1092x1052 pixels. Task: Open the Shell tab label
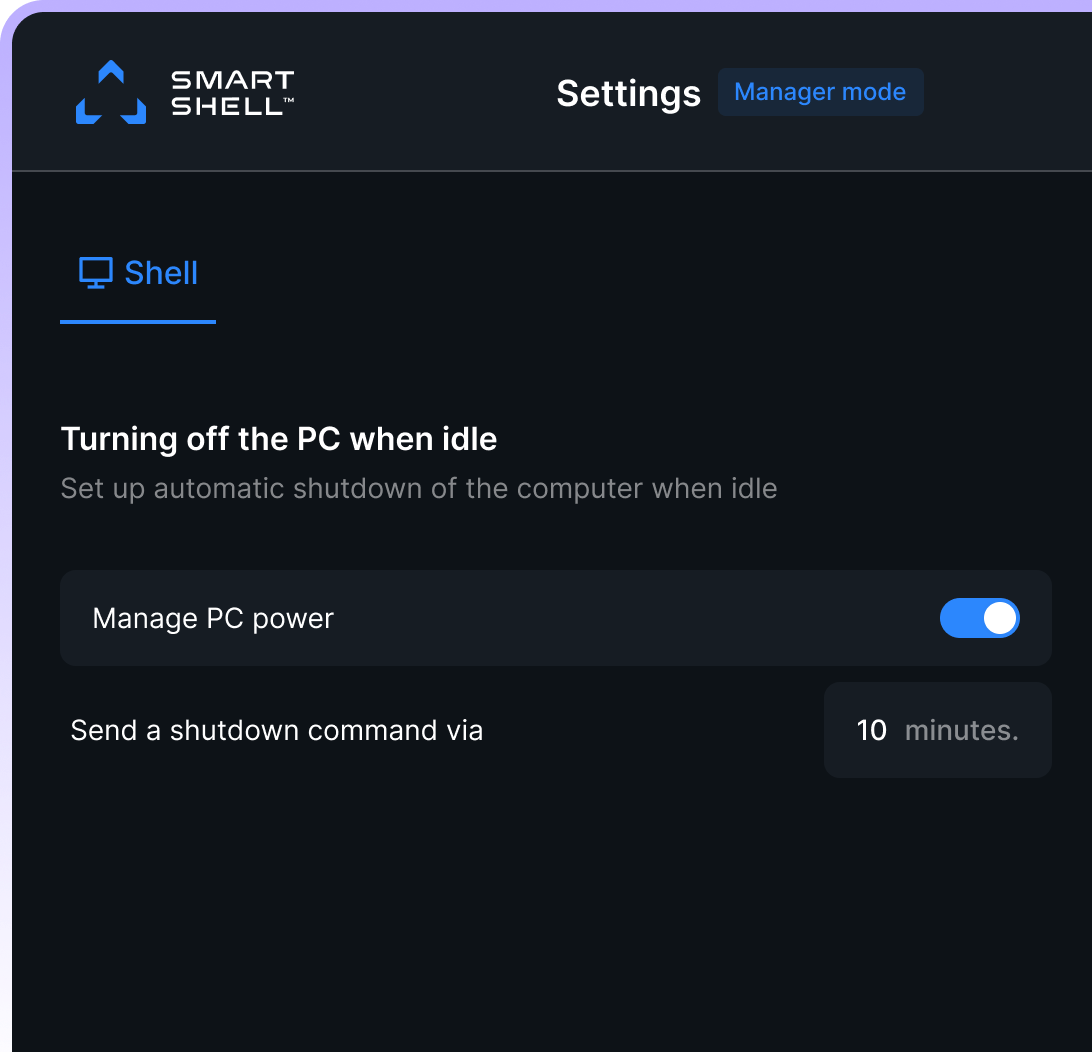click(161, 273)
